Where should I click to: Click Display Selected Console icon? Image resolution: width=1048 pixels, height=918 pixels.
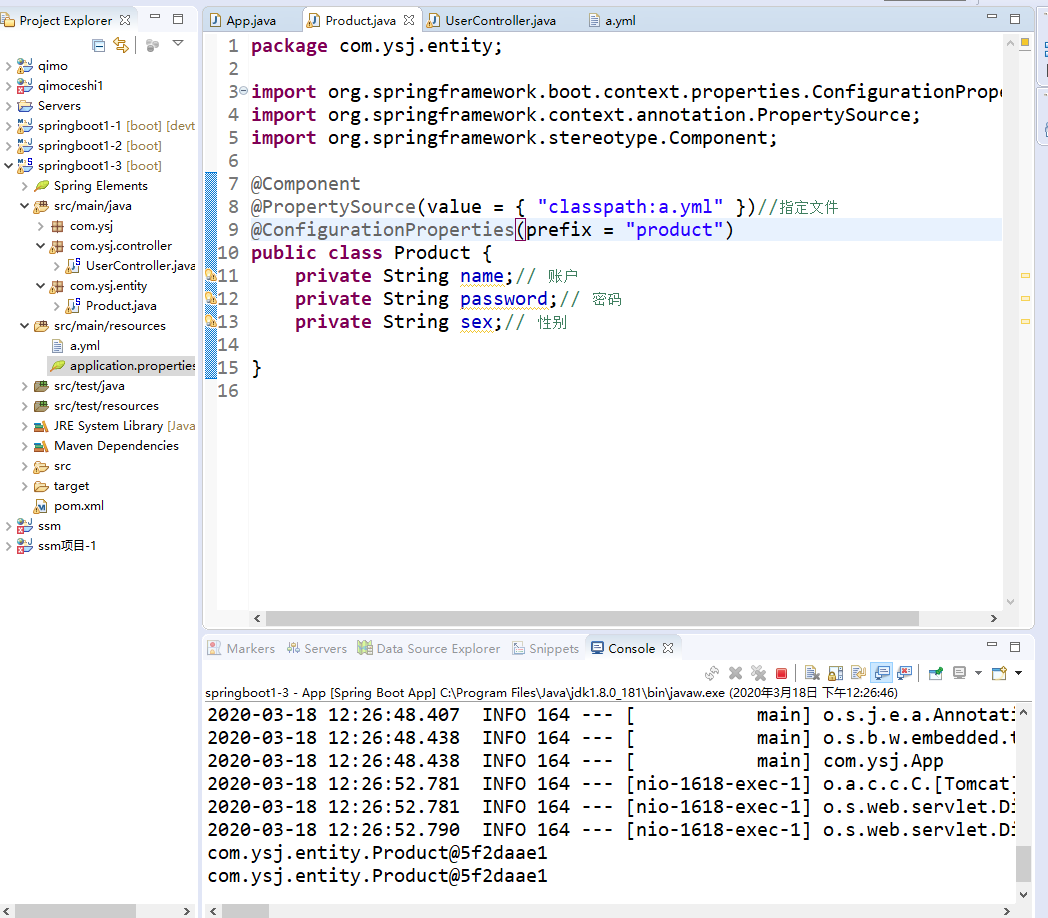[959, 673]
